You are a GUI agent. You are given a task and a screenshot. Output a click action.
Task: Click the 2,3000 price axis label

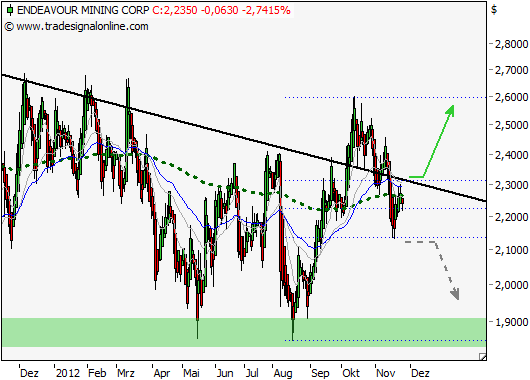pos(511,185)
